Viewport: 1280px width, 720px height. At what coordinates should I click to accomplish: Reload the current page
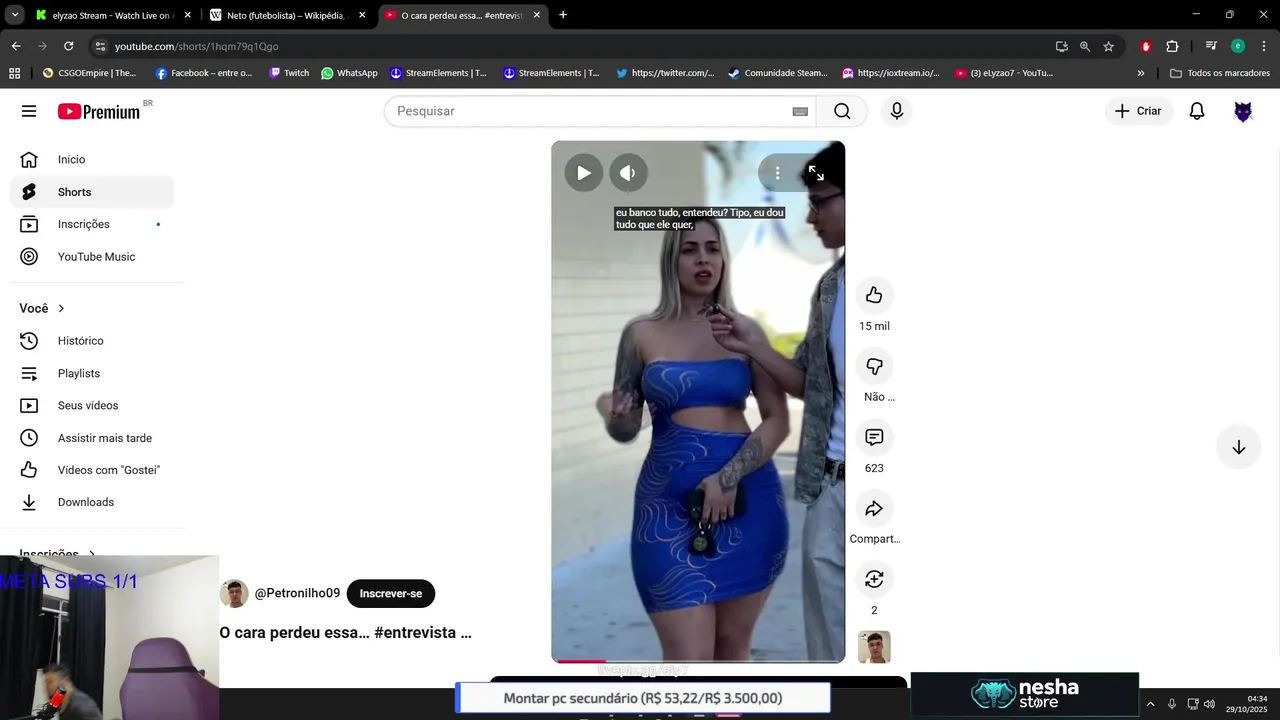(68, 46)
